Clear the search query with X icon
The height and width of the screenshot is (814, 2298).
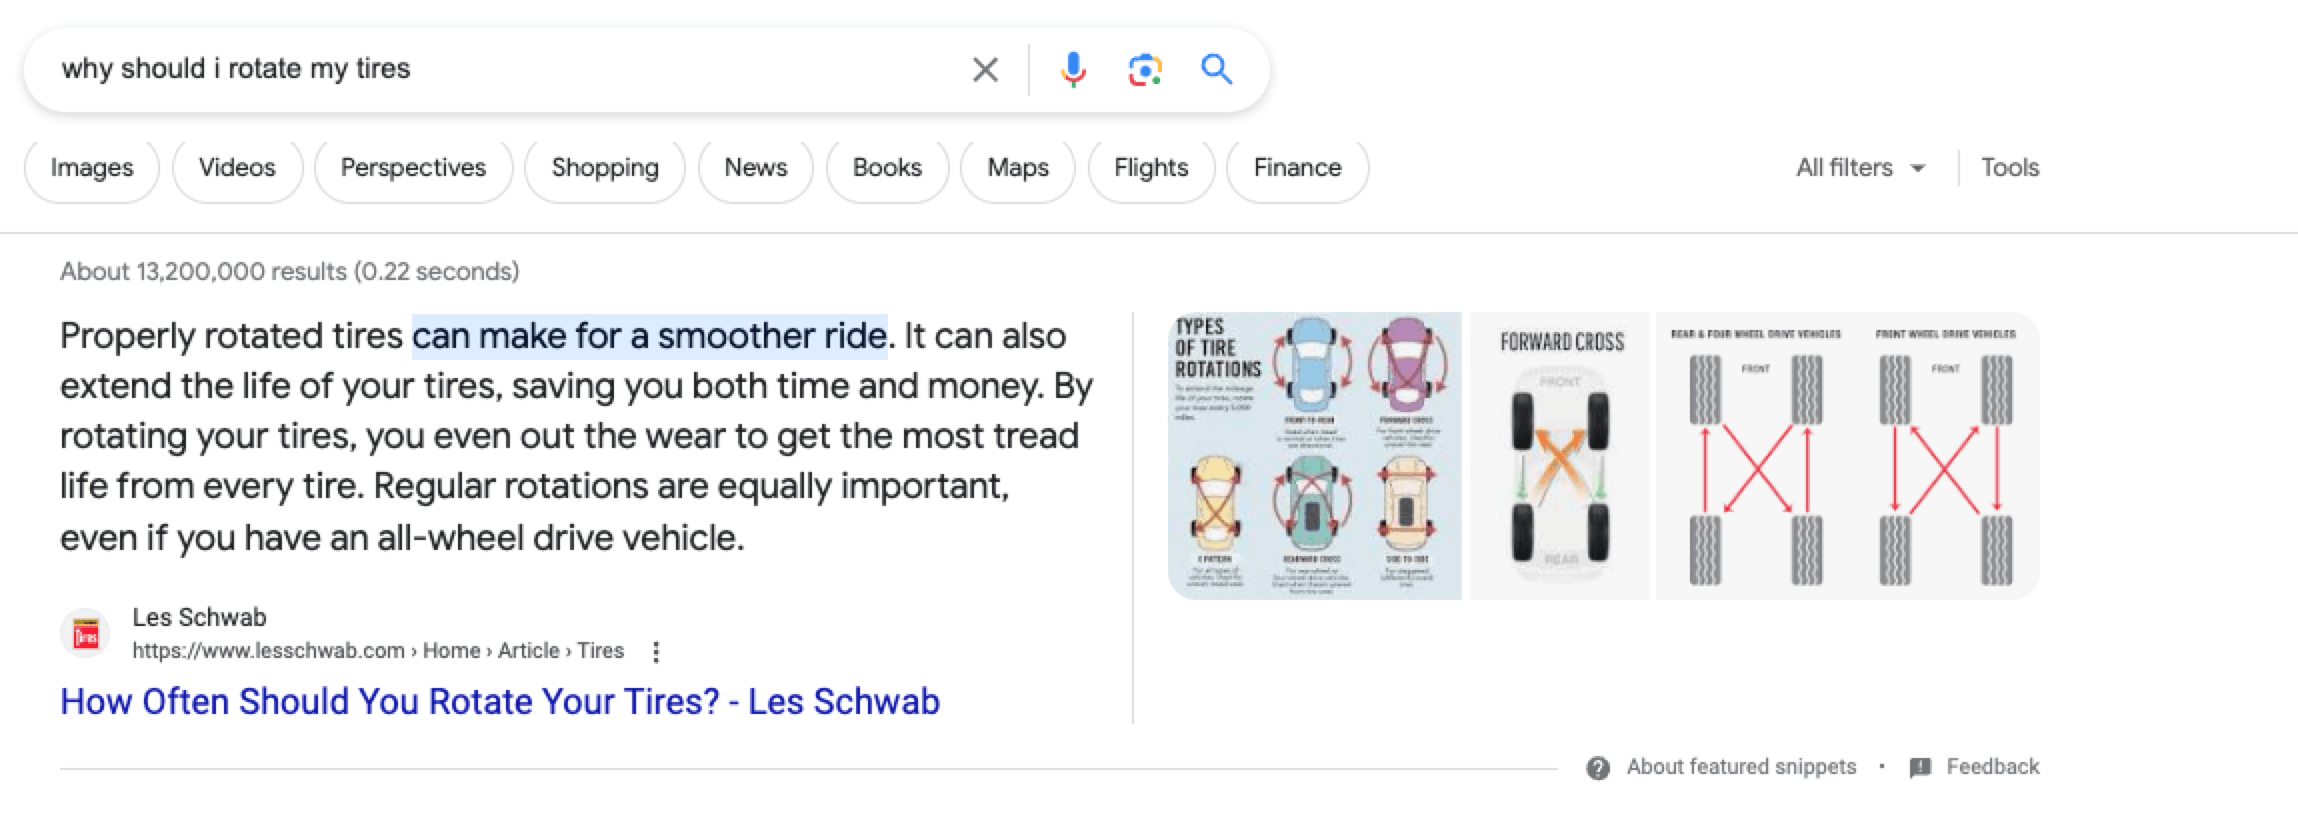[985, 69]
